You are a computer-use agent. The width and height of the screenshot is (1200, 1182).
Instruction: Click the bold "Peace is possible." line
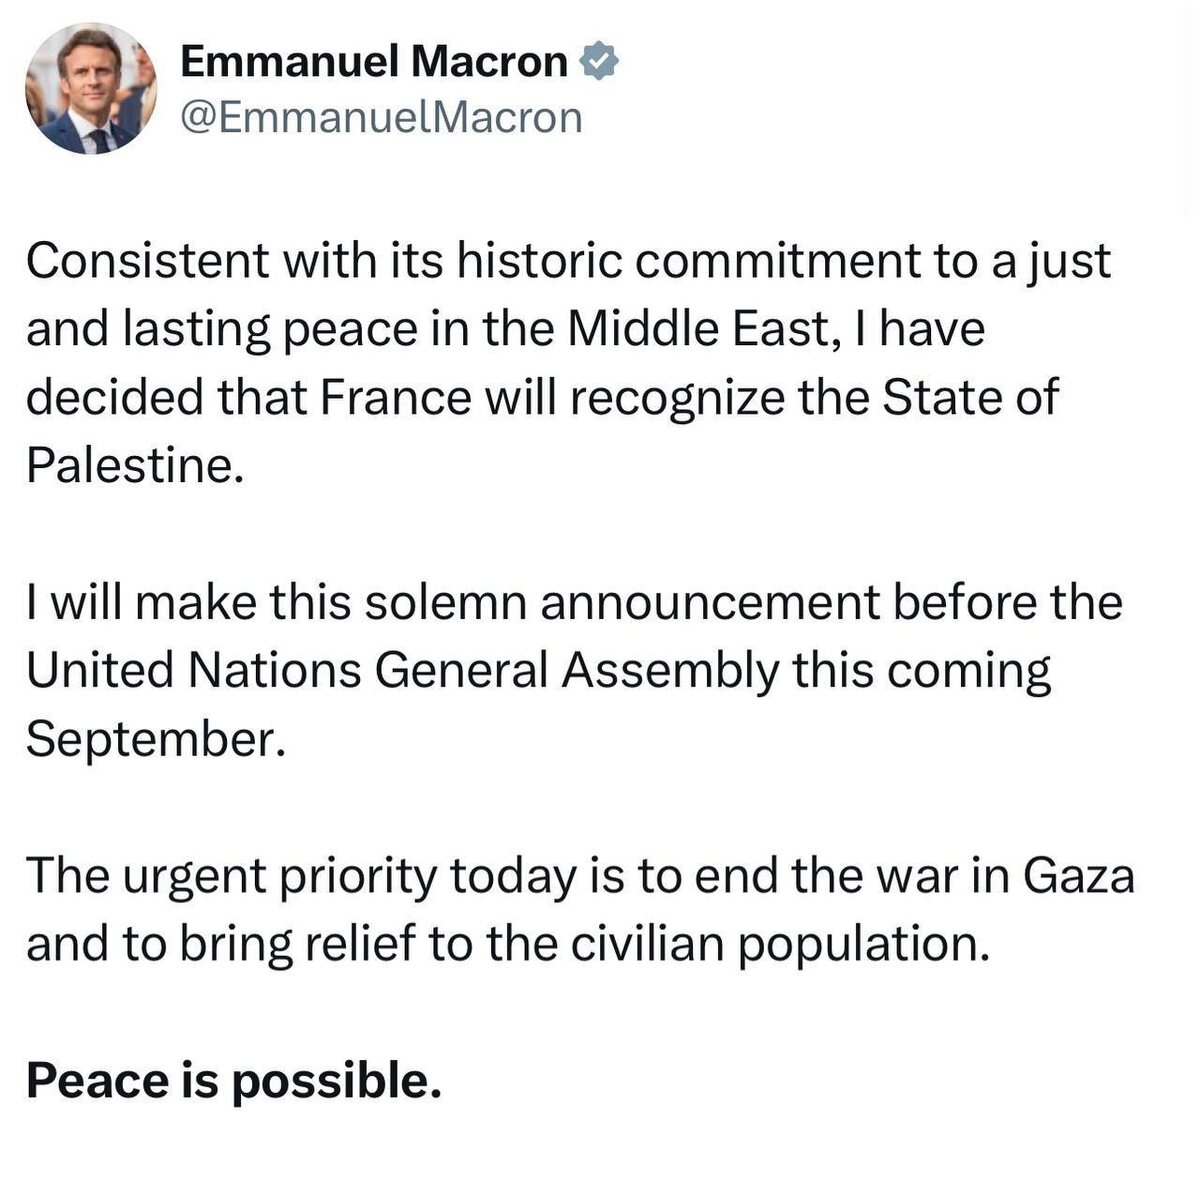pos(234,1081)
